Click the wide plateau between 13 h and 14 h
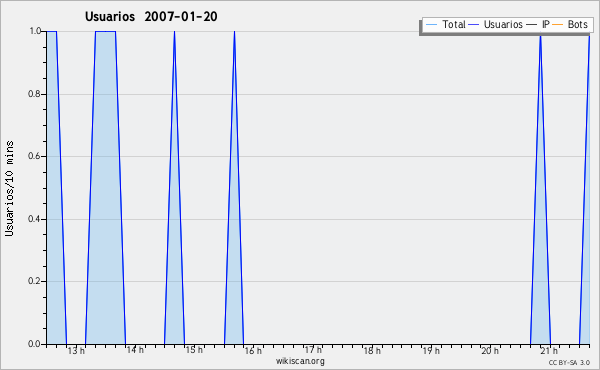Image resolution: width=600 pixels, height=370 pixels. [x=105, y=187]
